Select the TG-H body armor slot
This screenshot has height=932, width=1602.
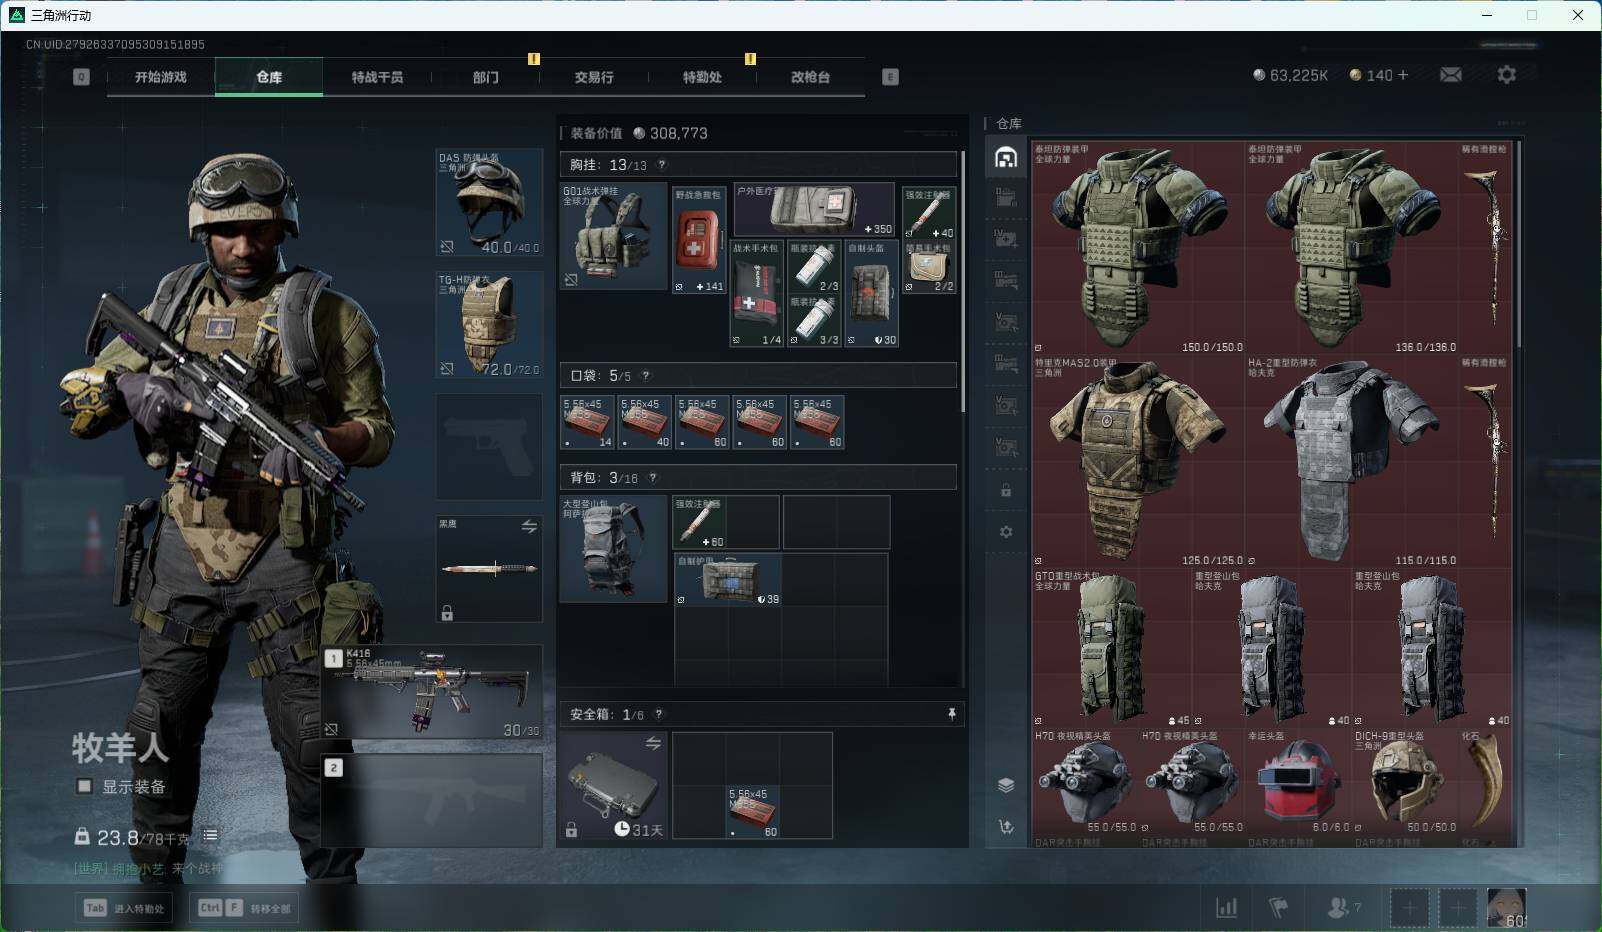[x=489, y=325]
